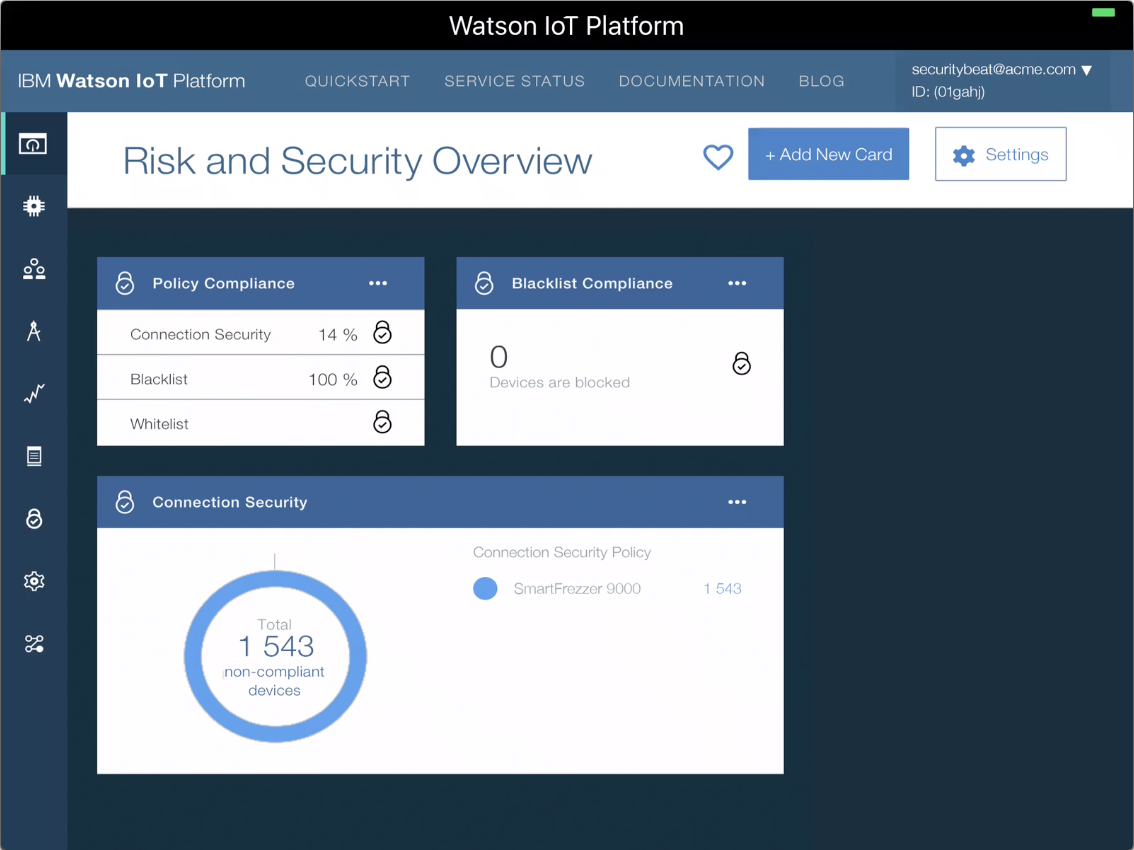Click lock icon in Blacklist Compliance header
Viewport: 1134px width, 850px height.
[484, 283]
